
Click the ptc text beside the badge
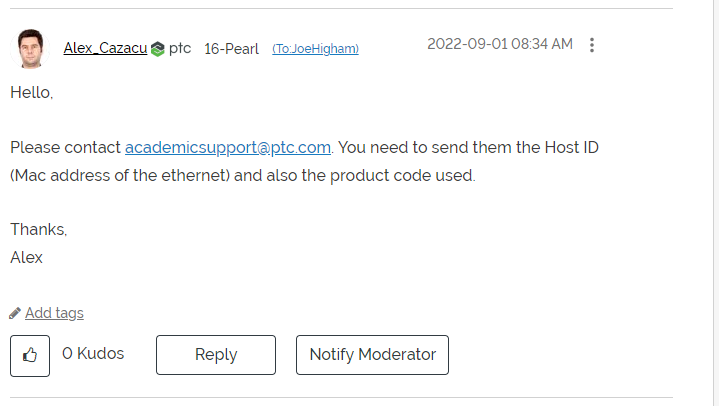click(x=180, y=48)
